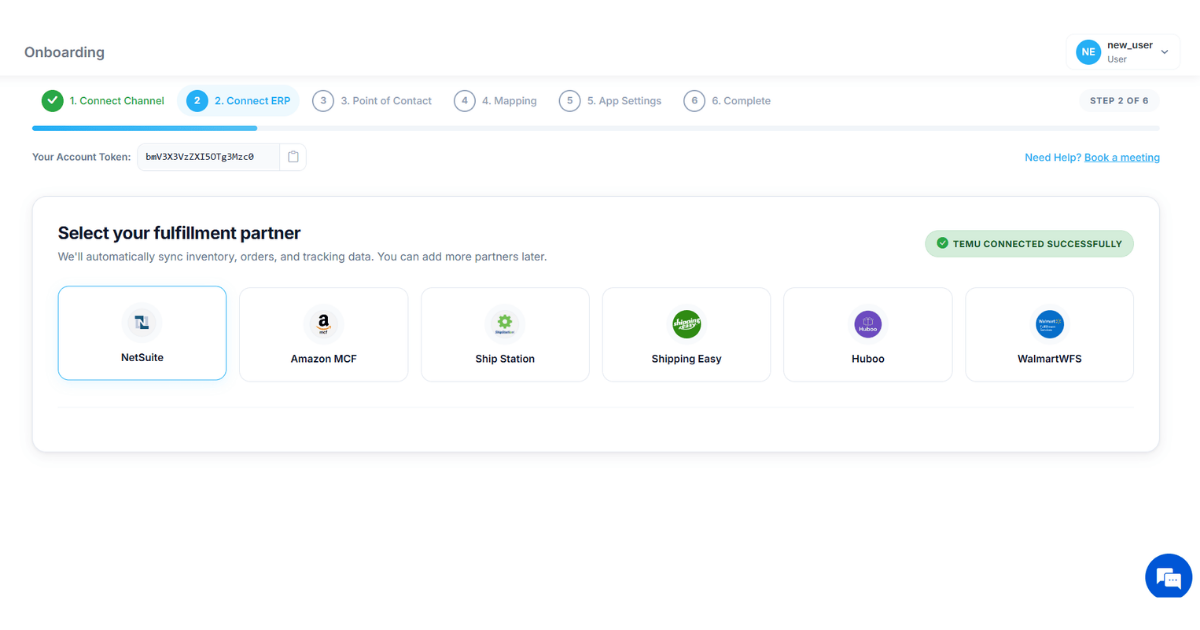Choose the WalmartWFS partner label
Image resolution: width=1200 pixels, height=630 pixels.
(1049, 359)
